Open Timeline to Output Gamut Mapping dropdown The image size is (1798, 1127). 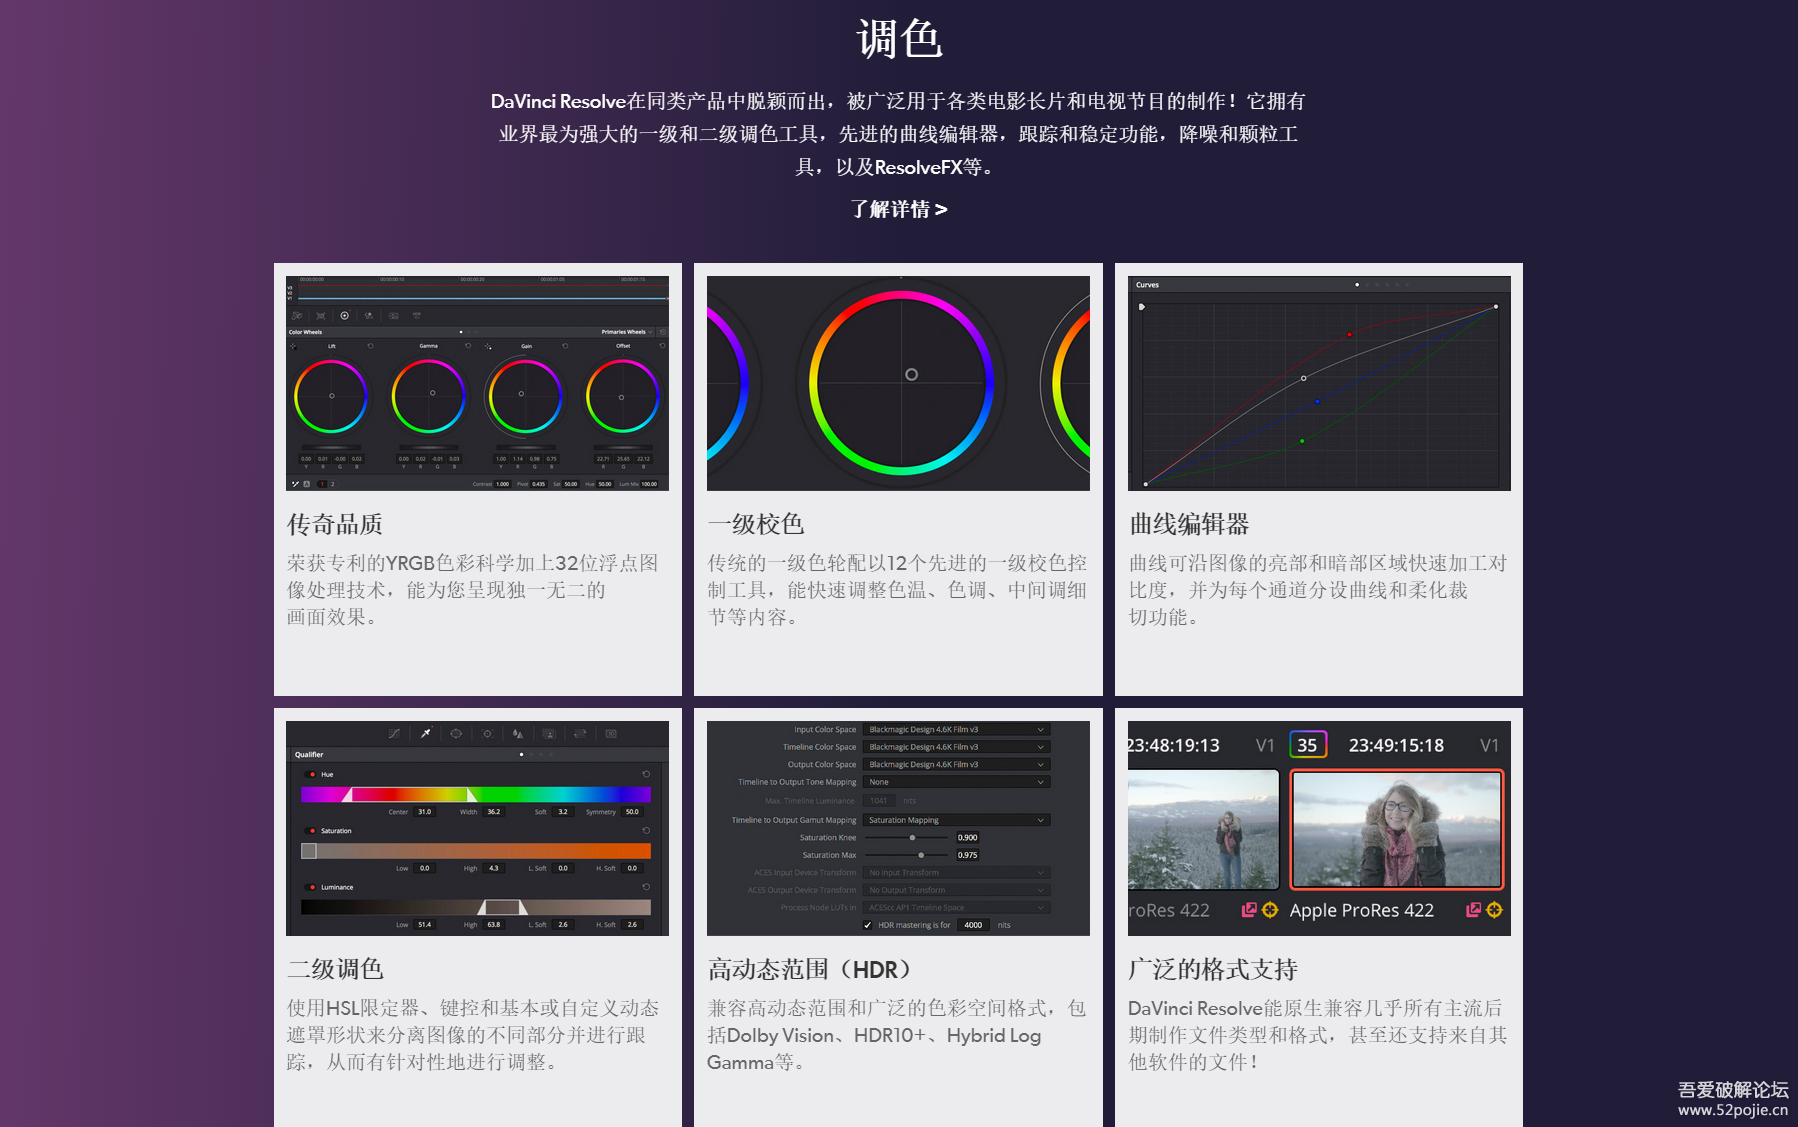tap(957, 820)
